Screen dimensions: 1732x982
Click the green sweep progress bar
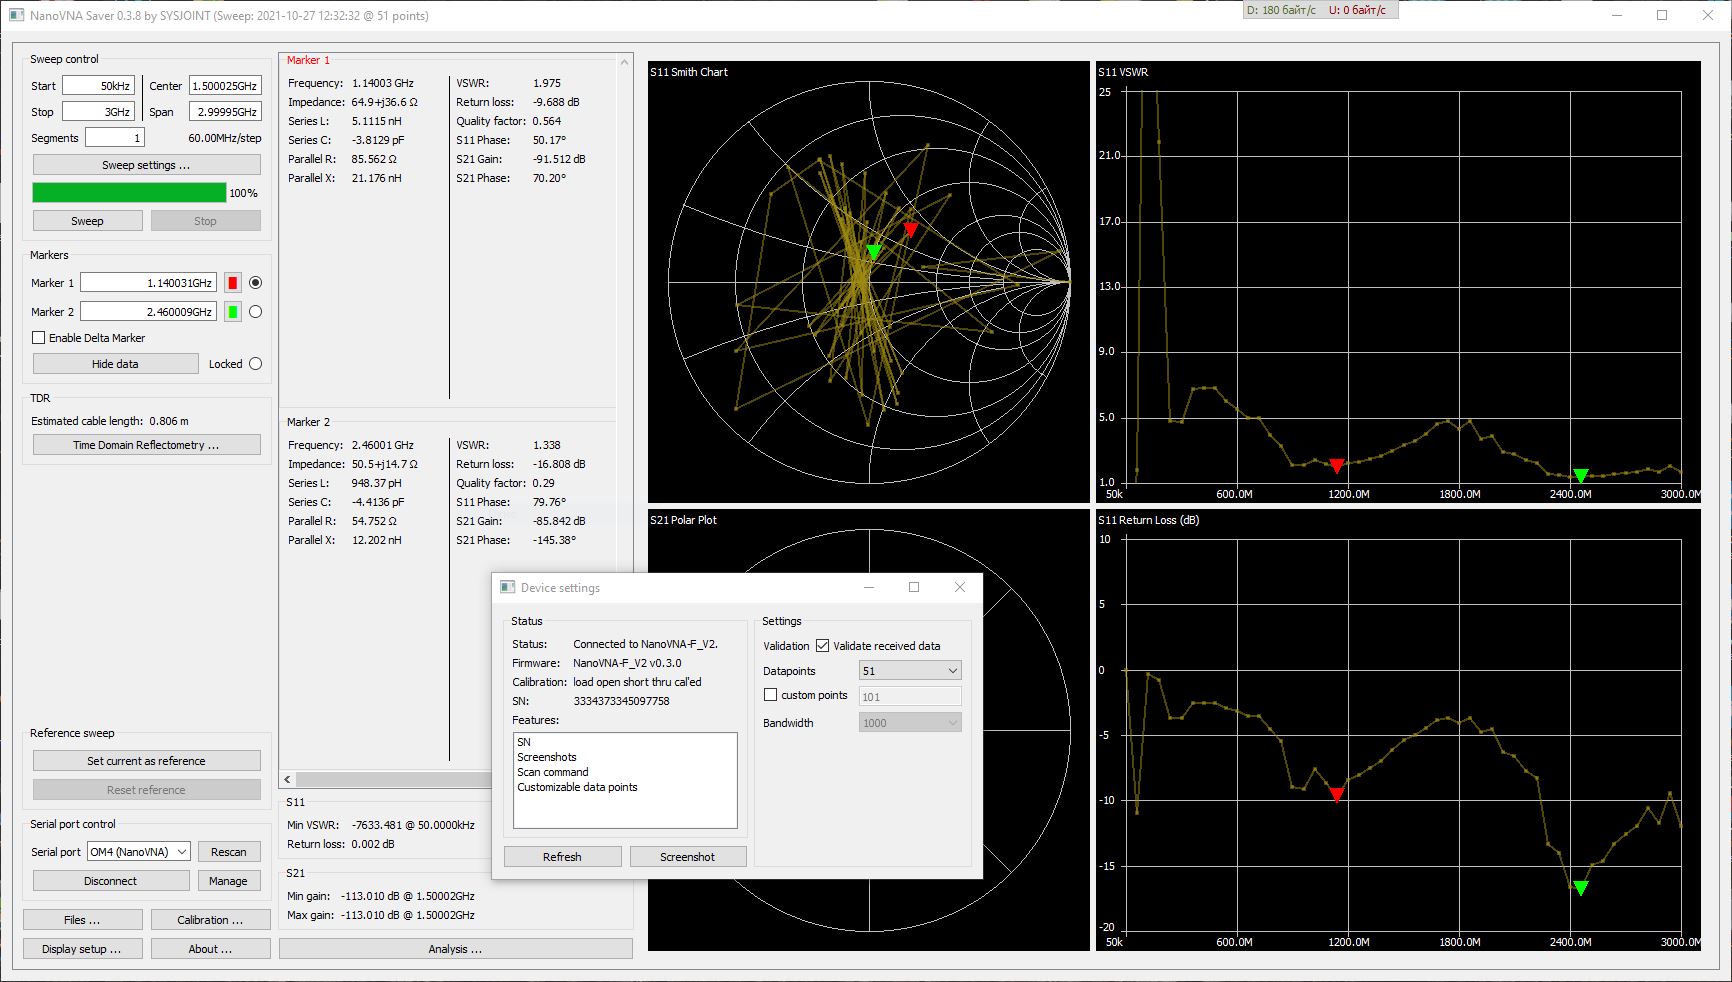click(x=130, y=193)
